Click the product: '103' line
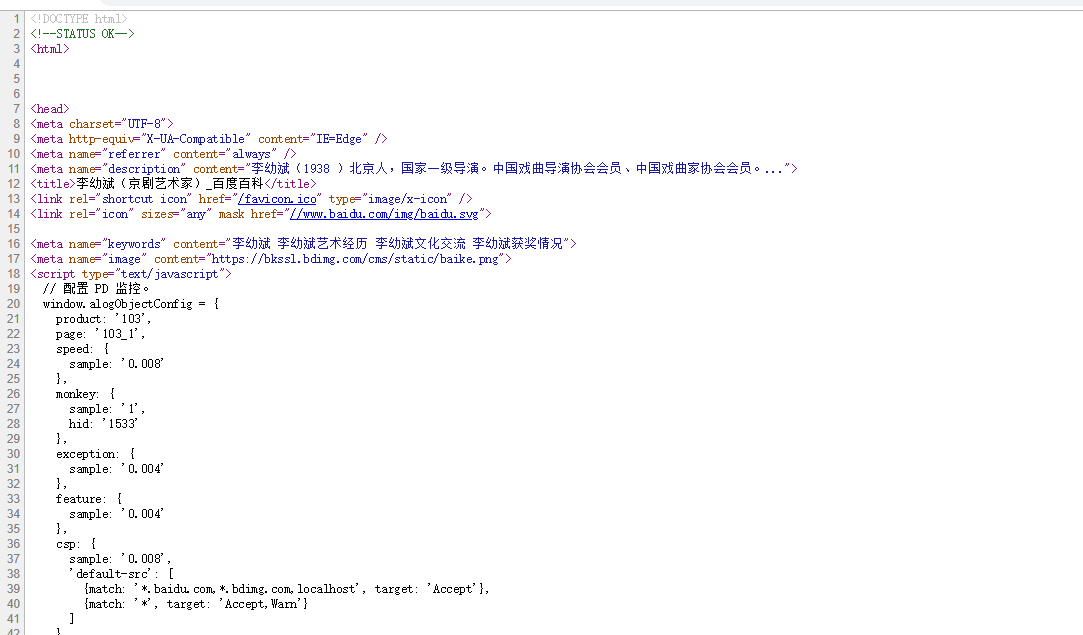The image size is (1083, 635). tap(104, 319)
